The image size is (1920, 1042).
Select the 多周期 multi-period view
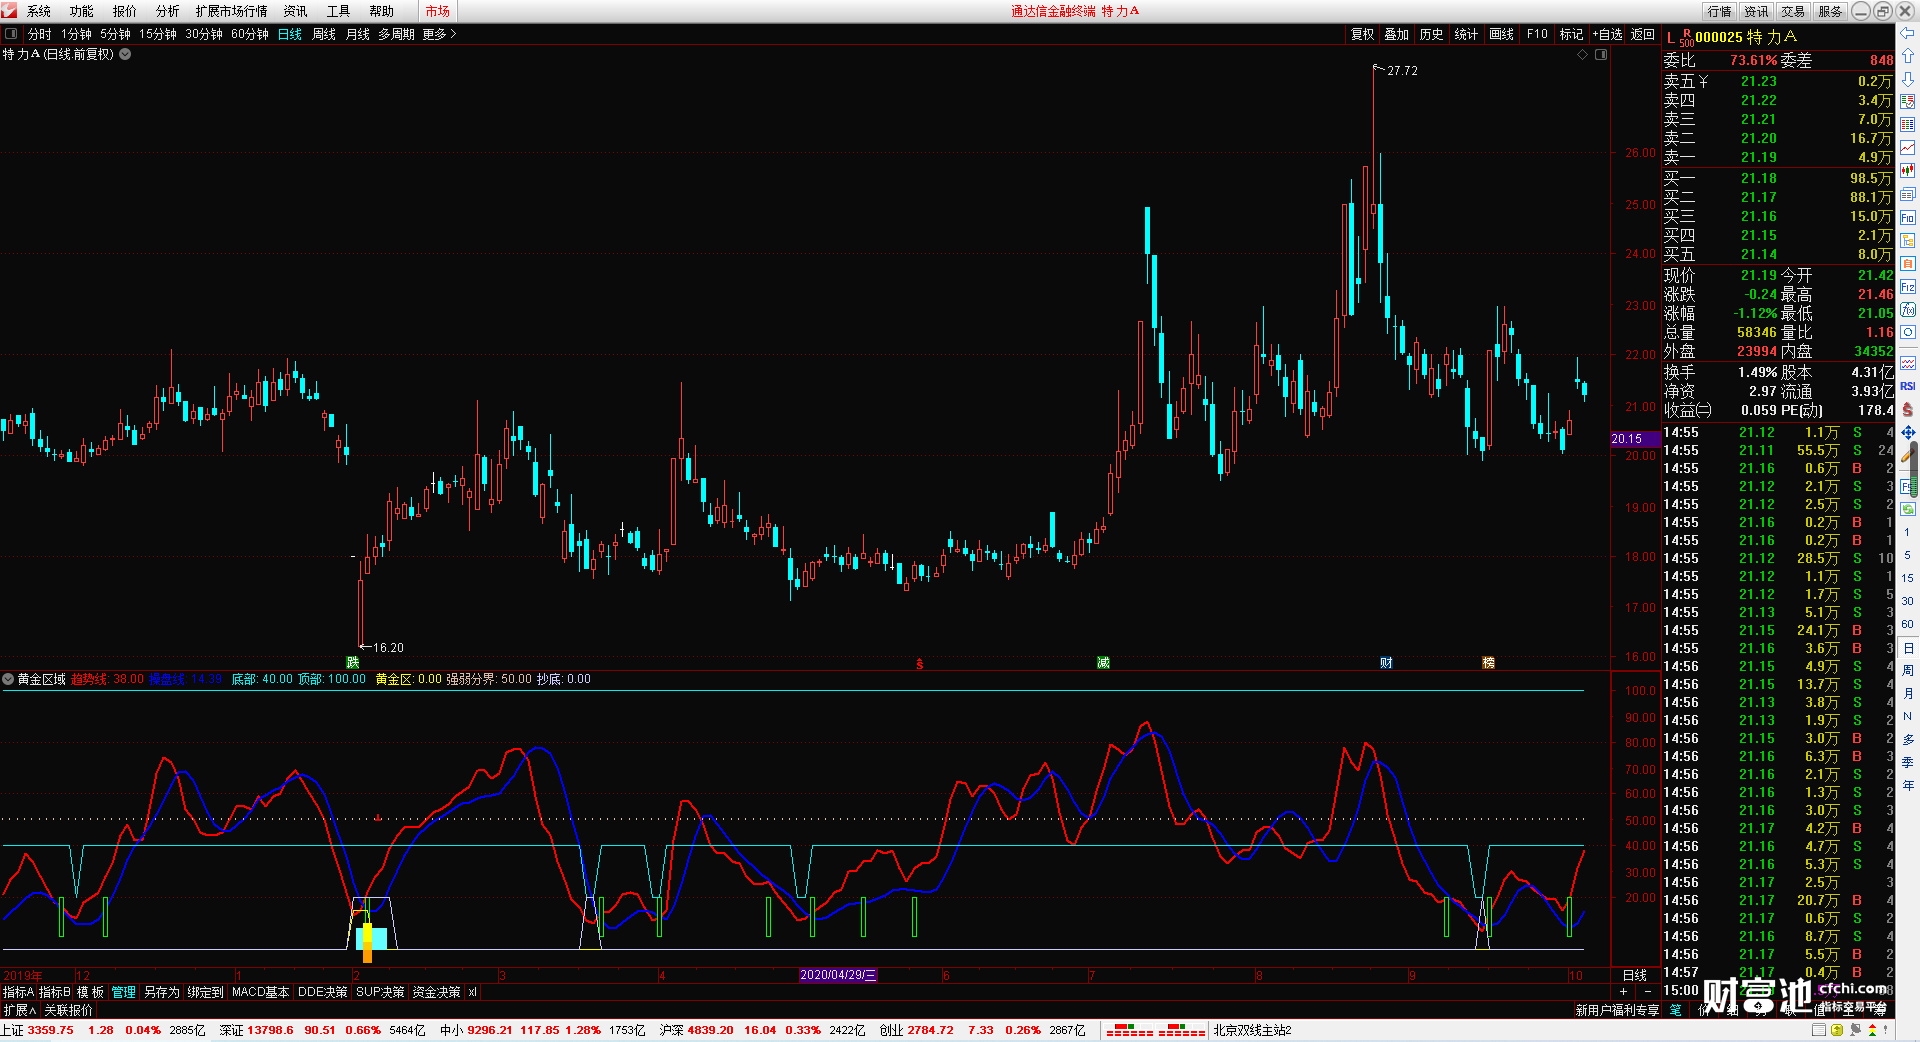point(396,34)
